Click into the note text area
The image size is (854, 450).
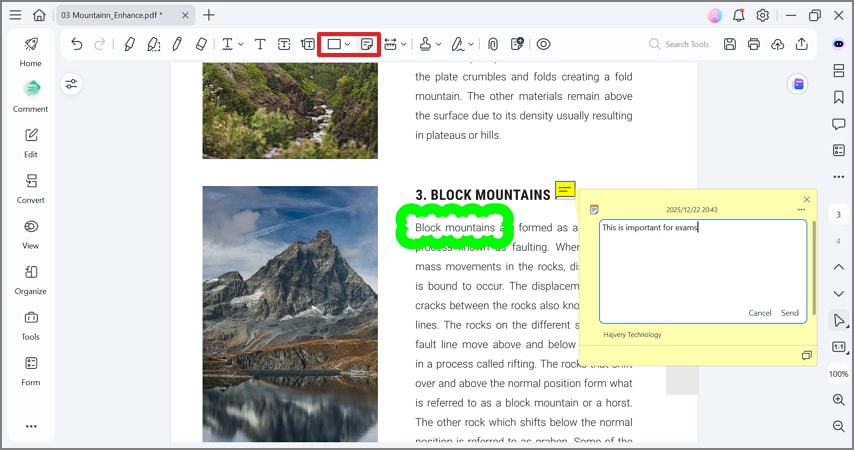coord(703,271)
